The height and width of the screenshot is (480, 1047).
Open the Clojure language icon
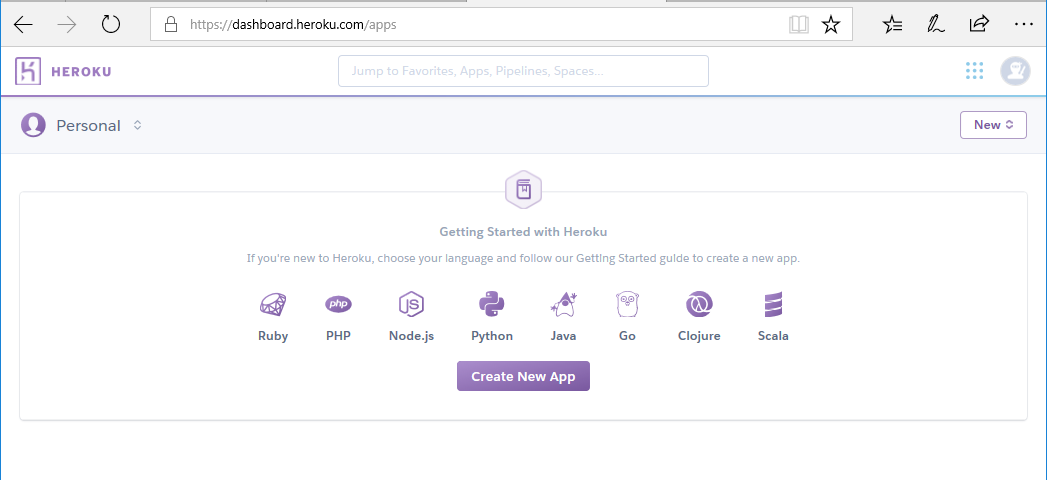click(698, 305)
